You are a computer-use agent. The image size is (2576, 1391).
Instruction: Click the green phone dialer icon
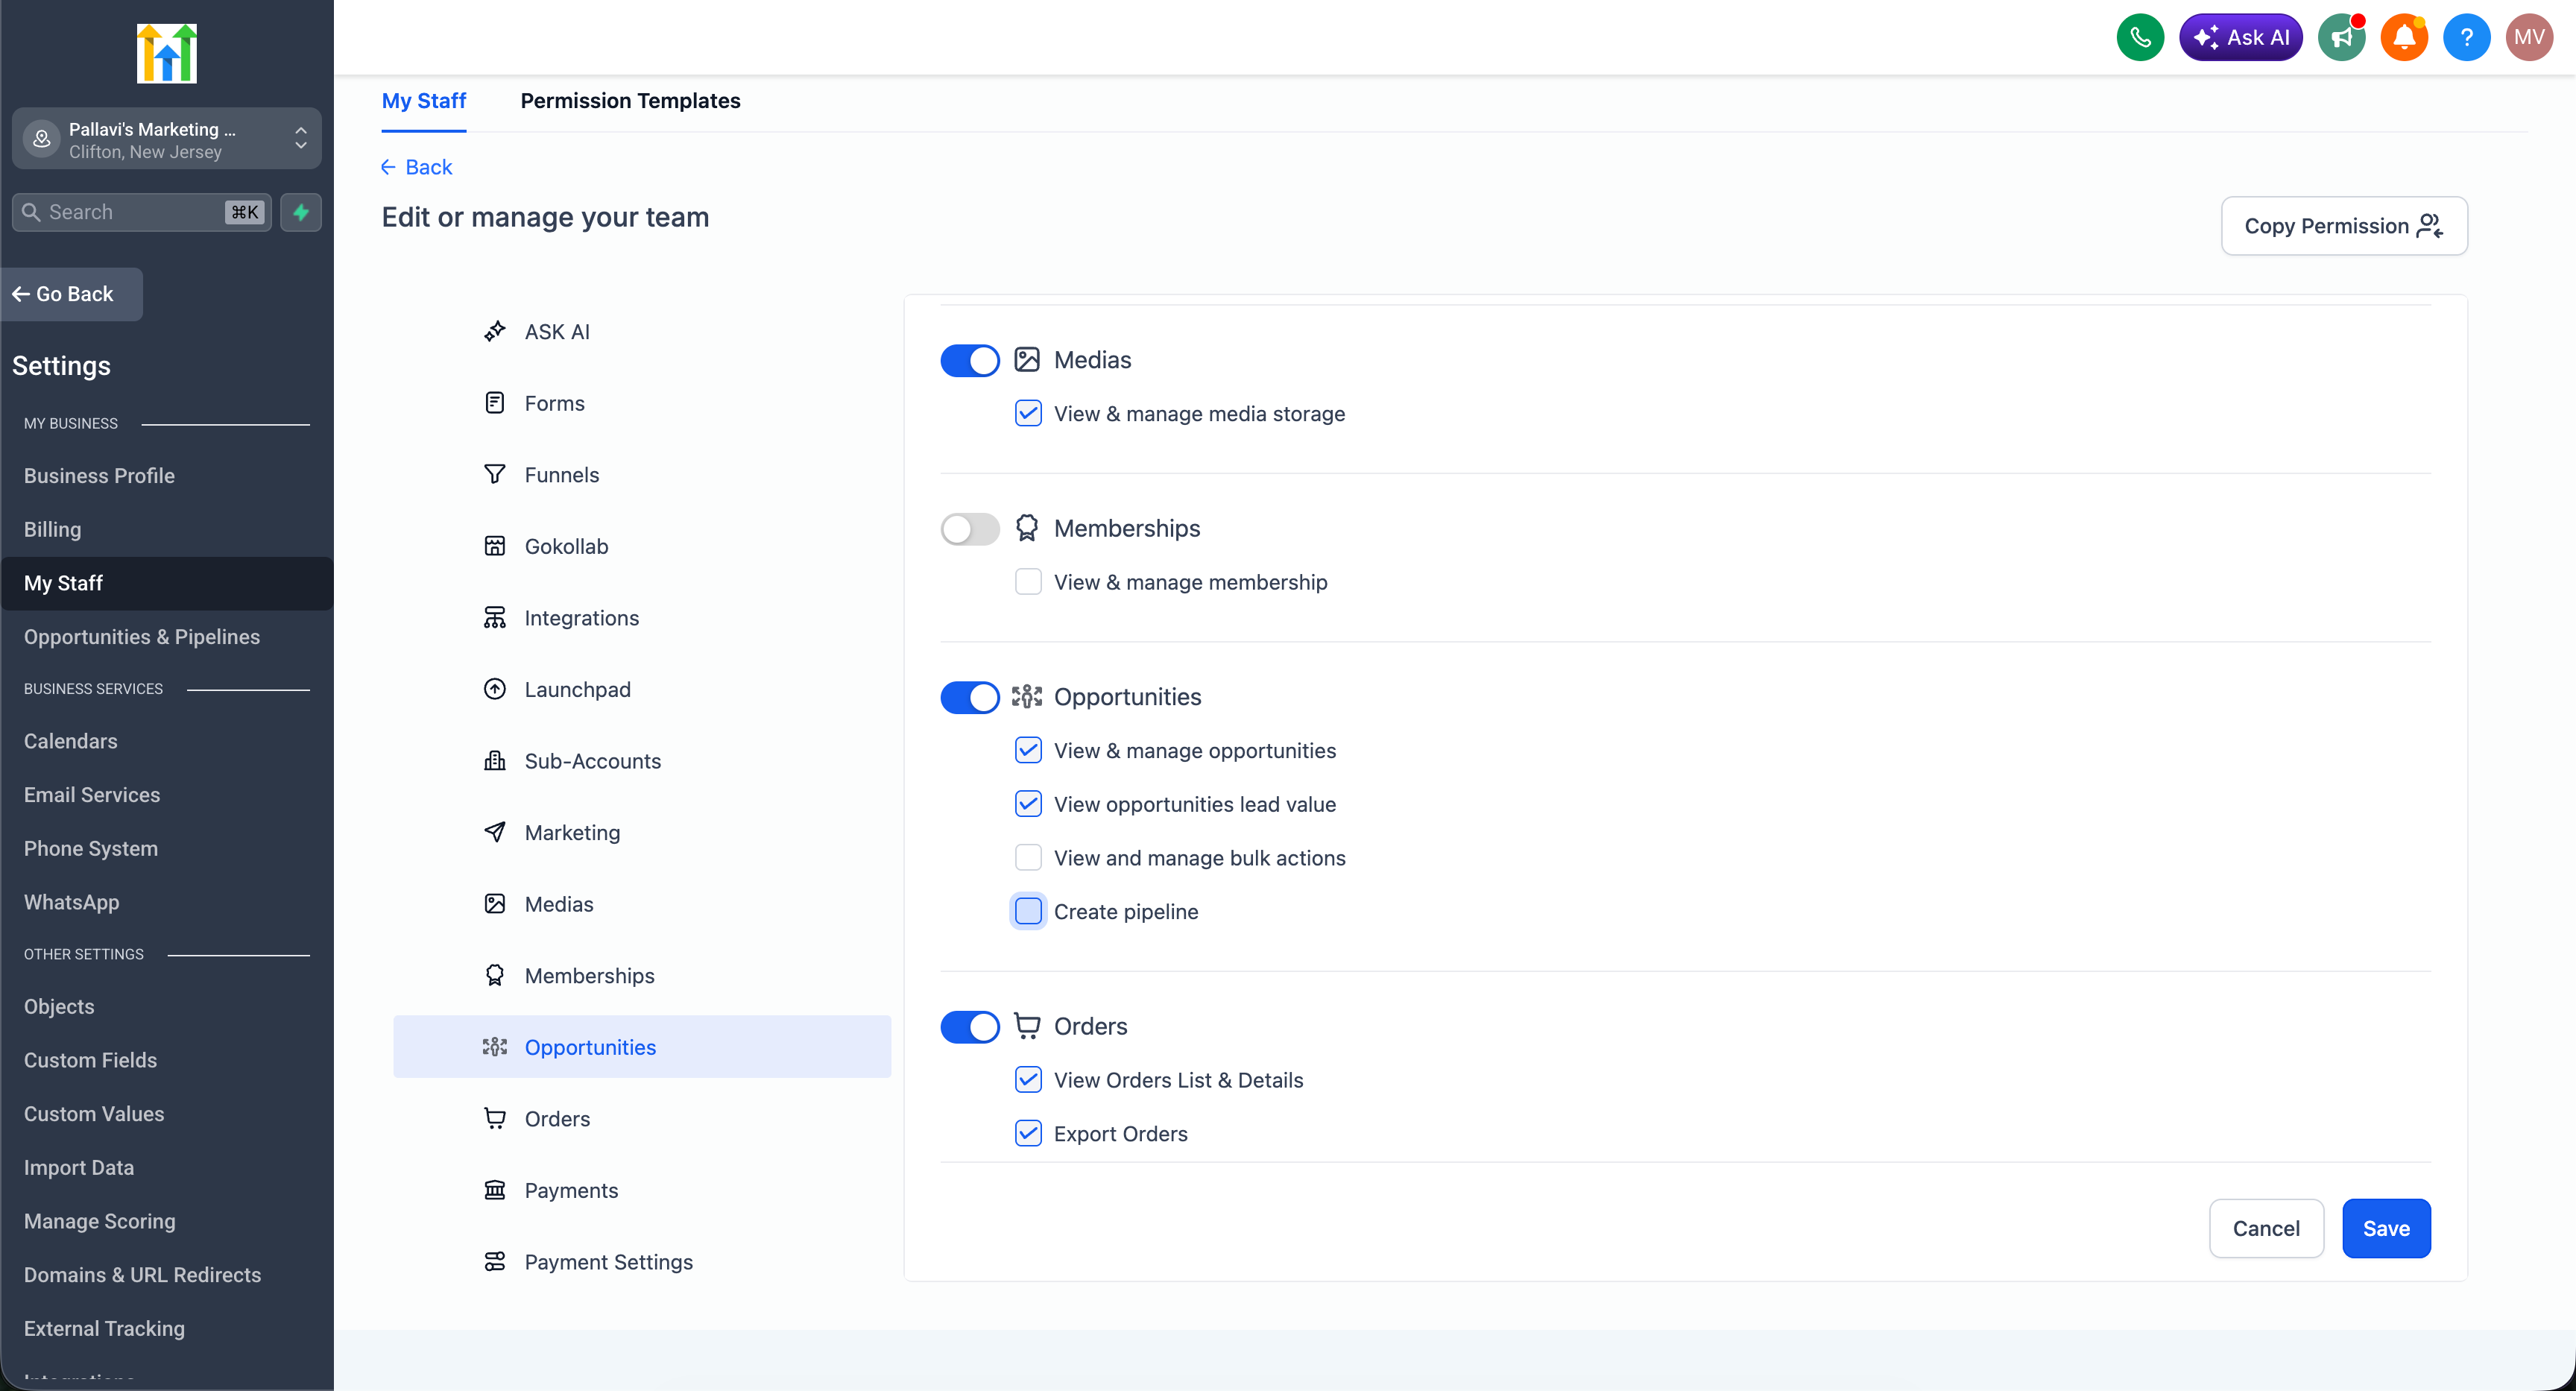[2140, 38]
